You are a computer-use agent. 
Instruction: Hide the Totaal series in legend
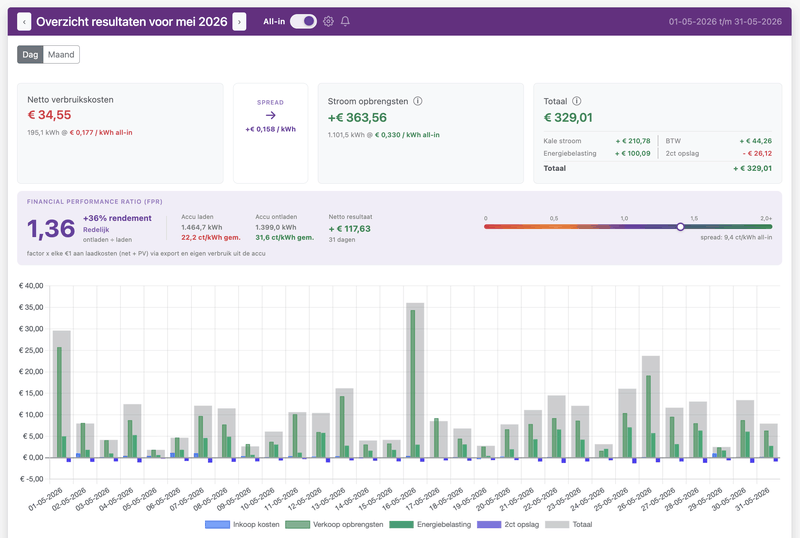[x=569, y=524]
